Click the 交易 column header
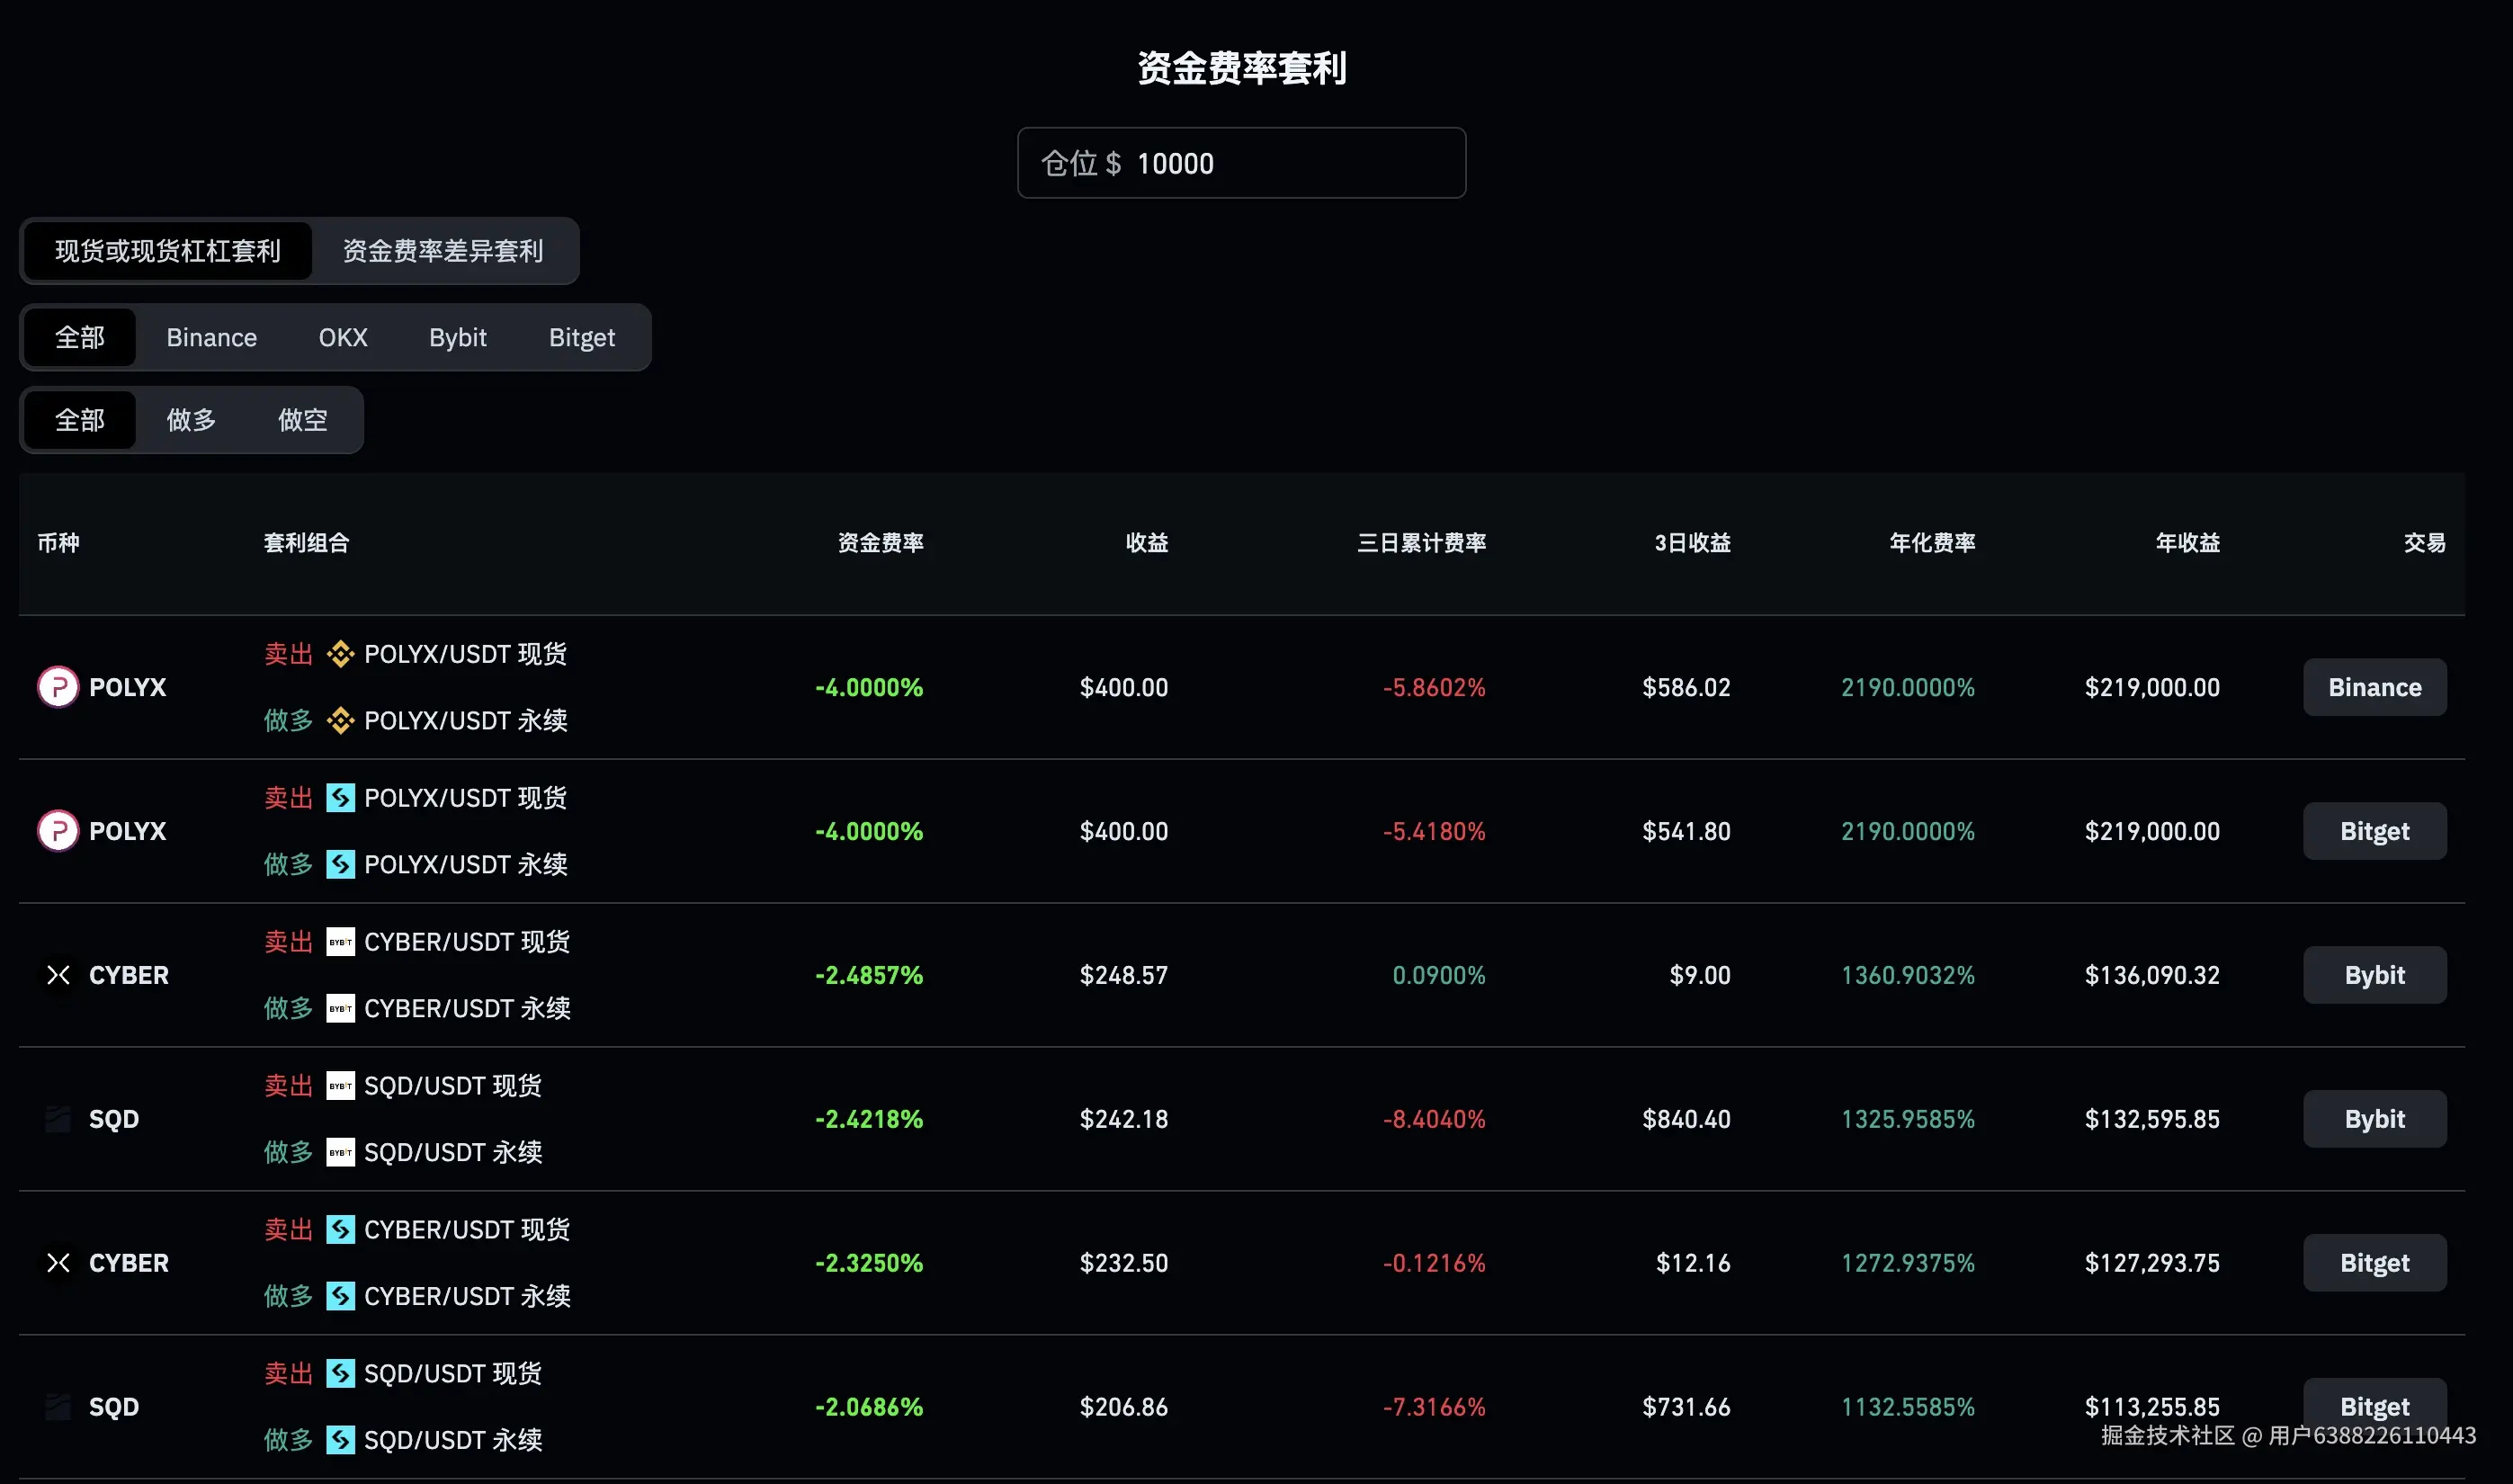The width and height of the screenshot is (2513, 1484). click(2425, 543)
